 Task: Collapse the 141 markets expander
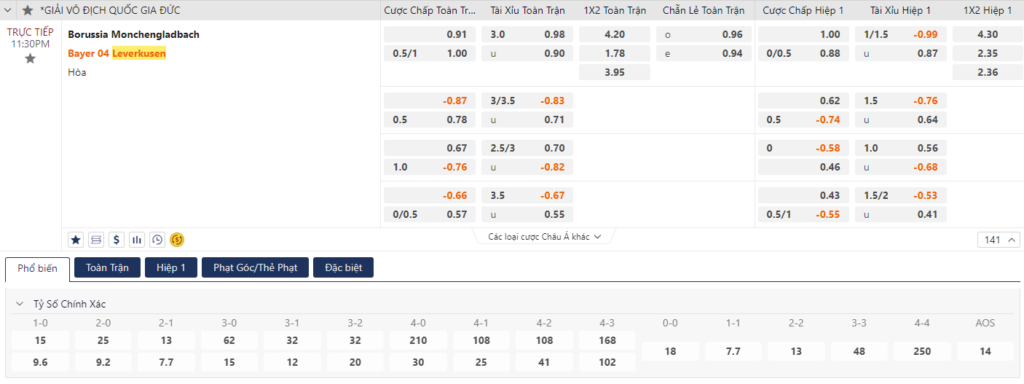pyautogui.click(x=999, y=240)
